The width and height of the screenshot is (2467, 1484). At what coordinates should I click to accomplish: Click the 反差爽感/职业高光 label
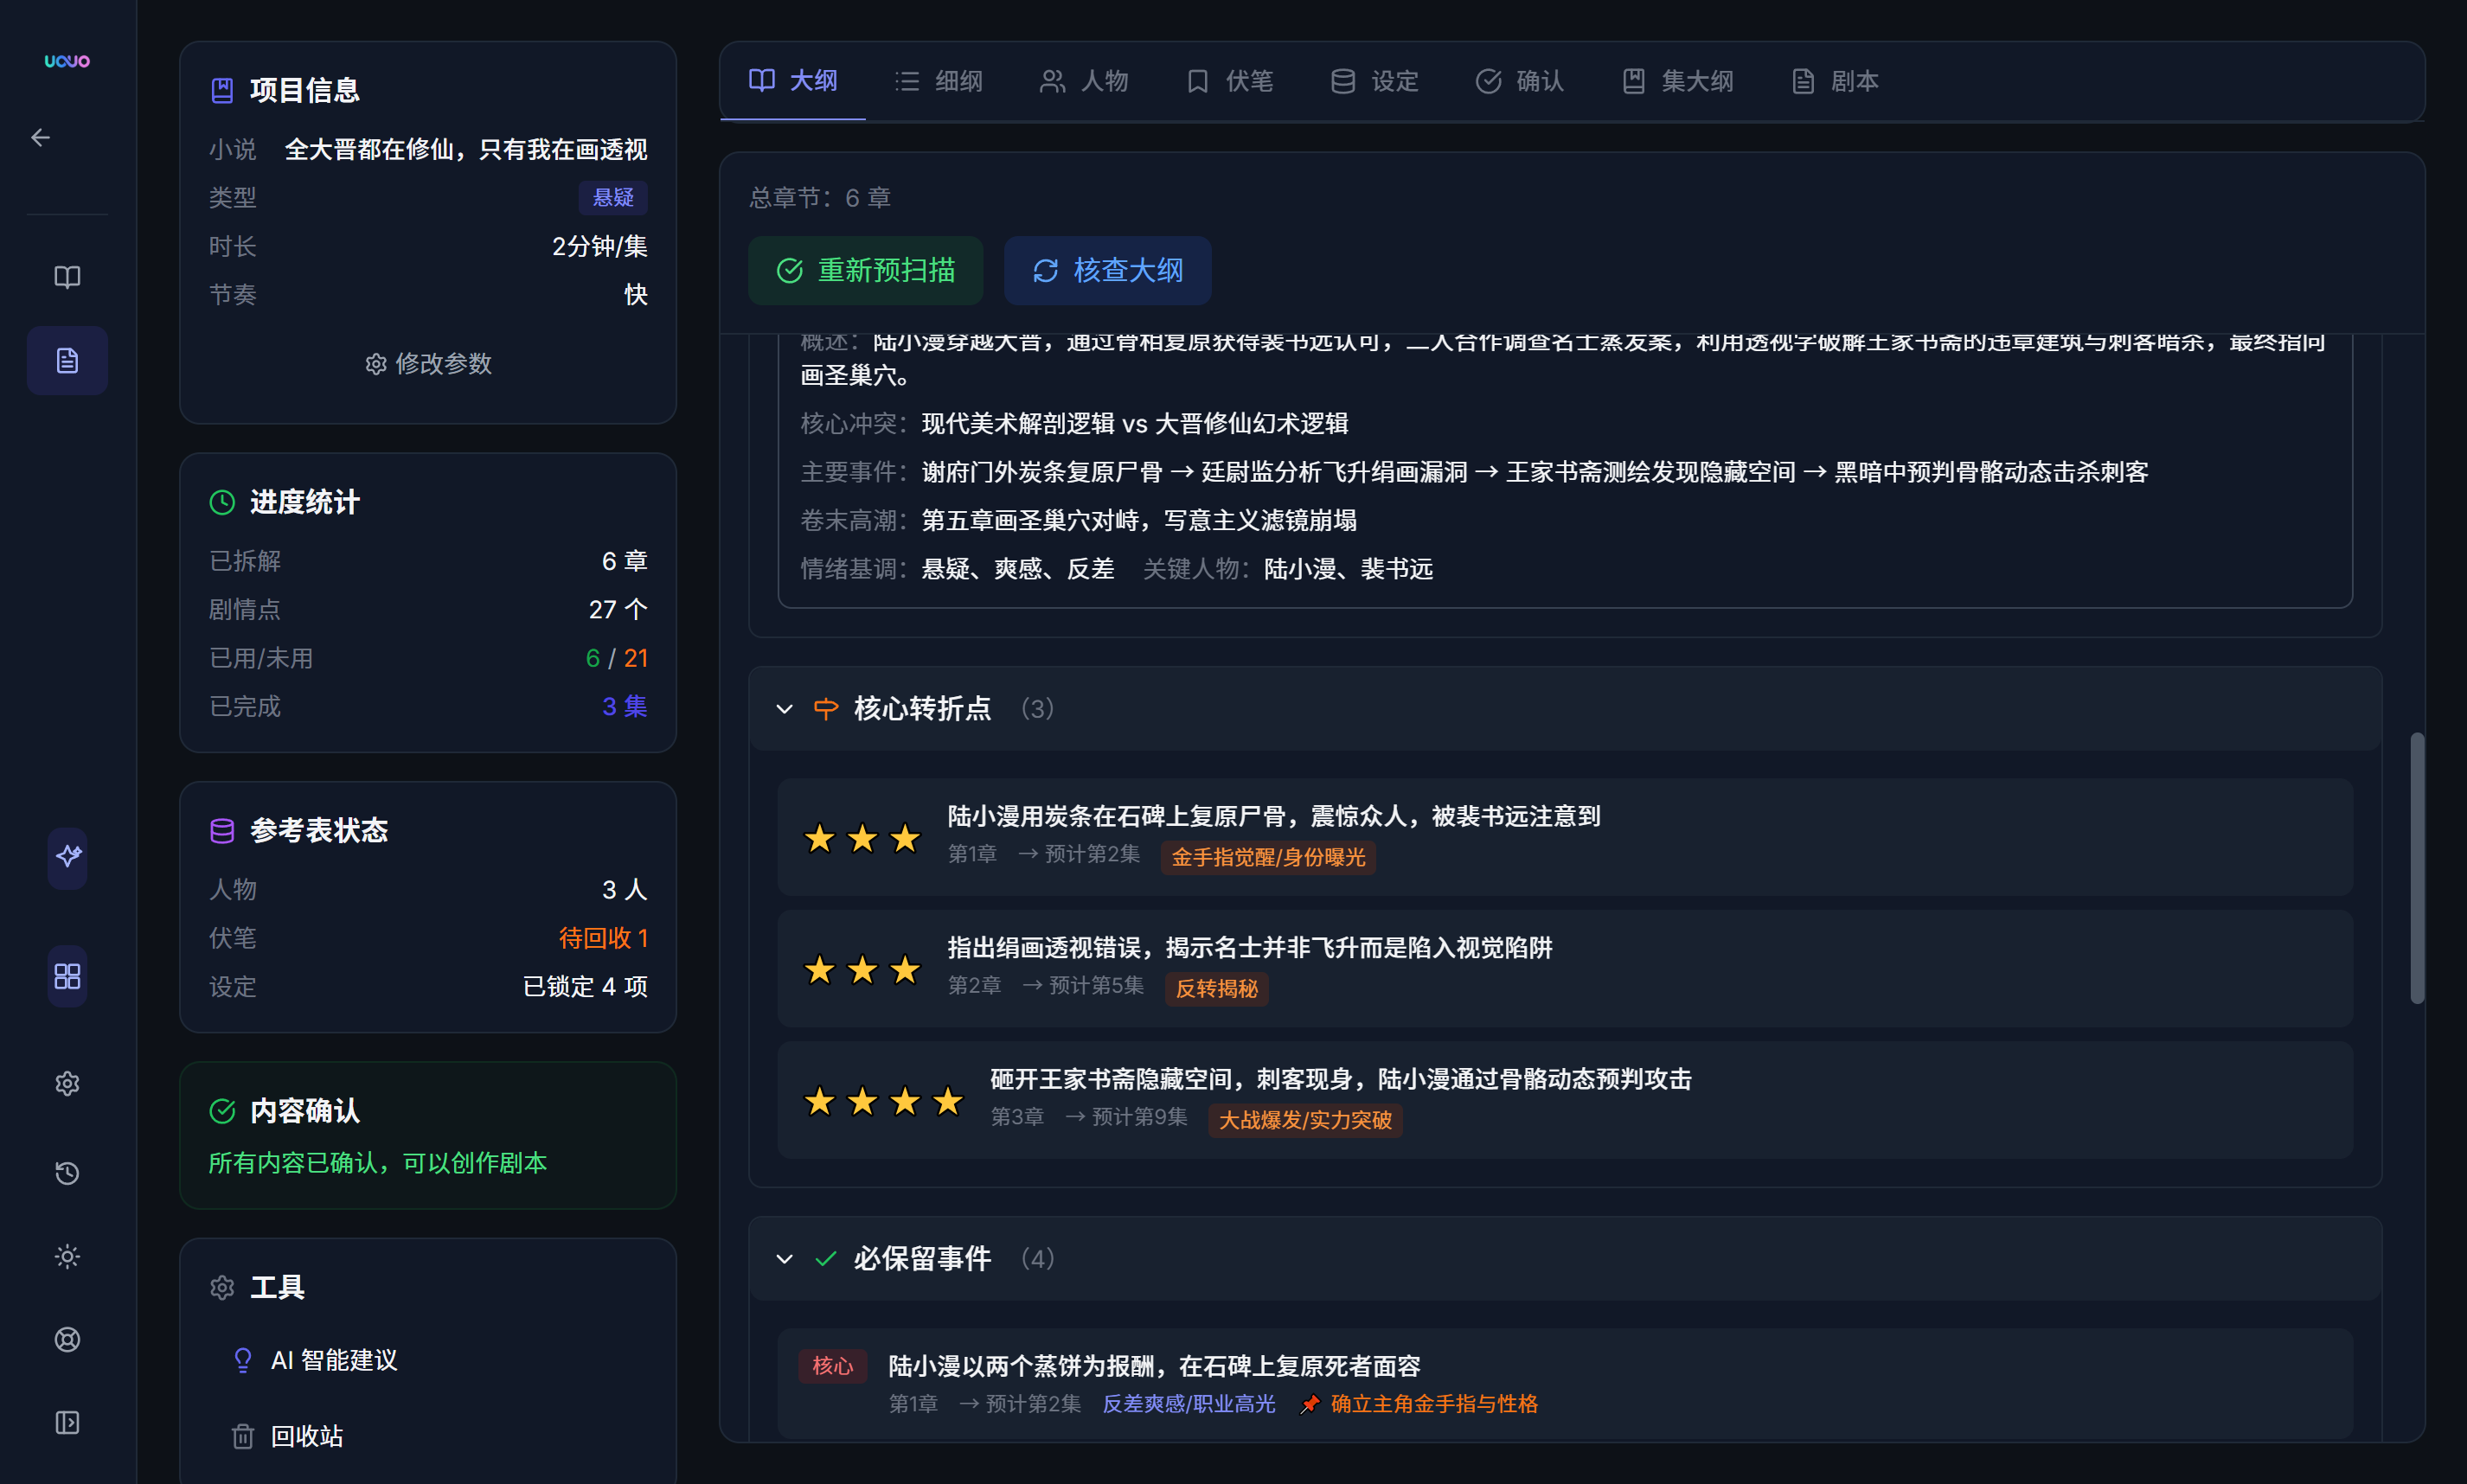coord(1188,1404)
